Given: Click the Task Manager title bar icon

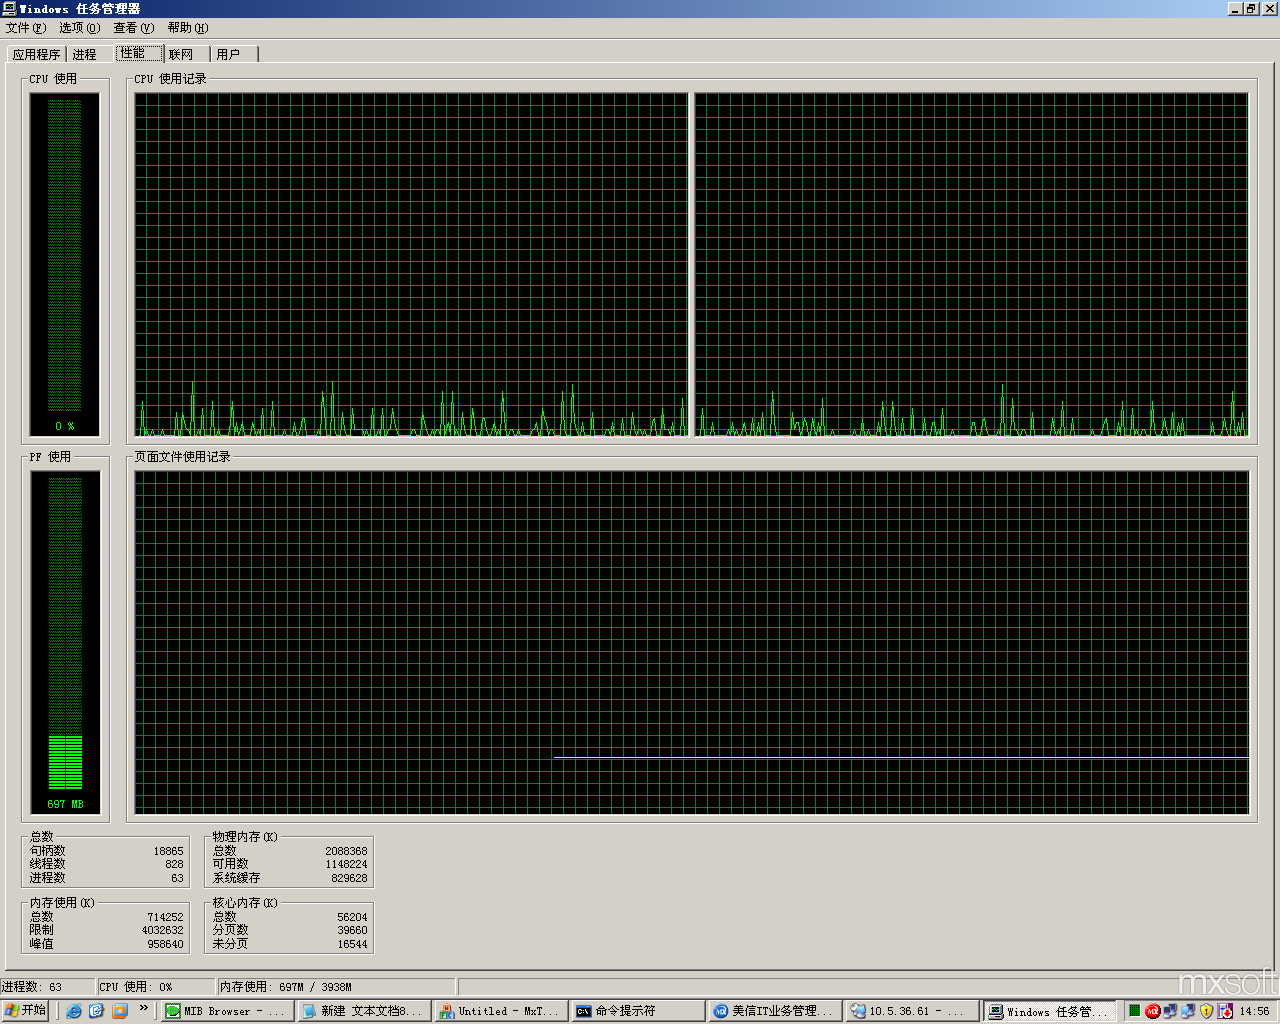Looking at the screenshot, I should click(x=9, y=9).
